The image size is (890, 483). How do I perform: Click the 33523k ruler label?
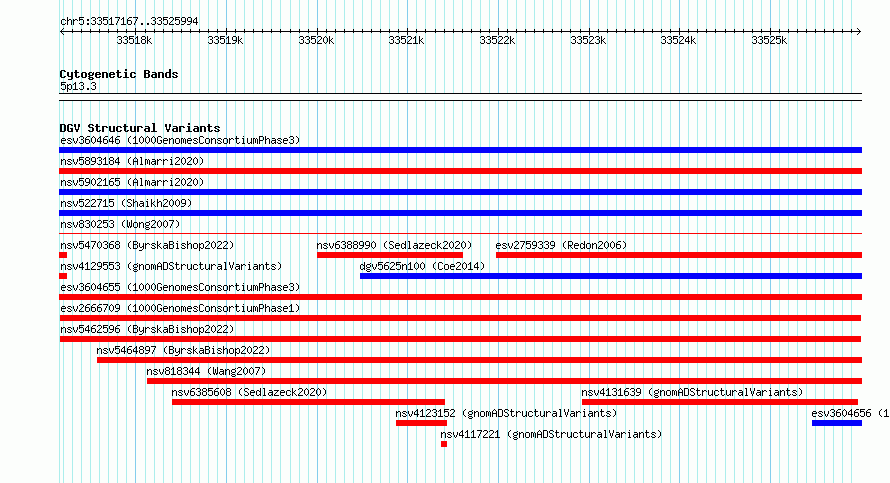pos(588,40)
